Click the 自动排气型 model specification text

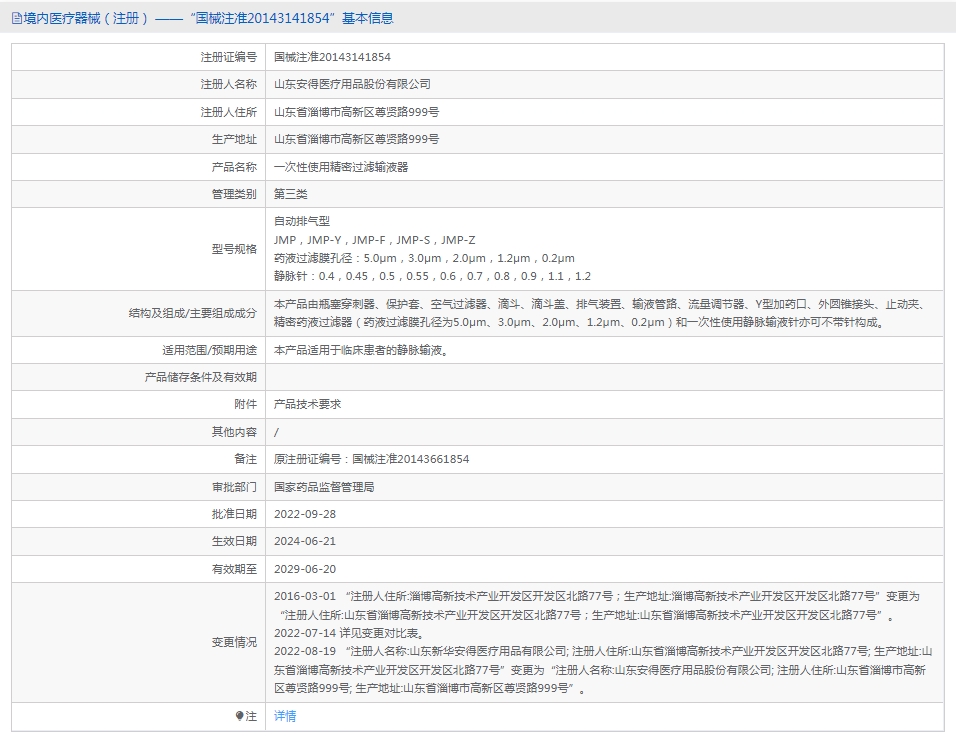302,222
